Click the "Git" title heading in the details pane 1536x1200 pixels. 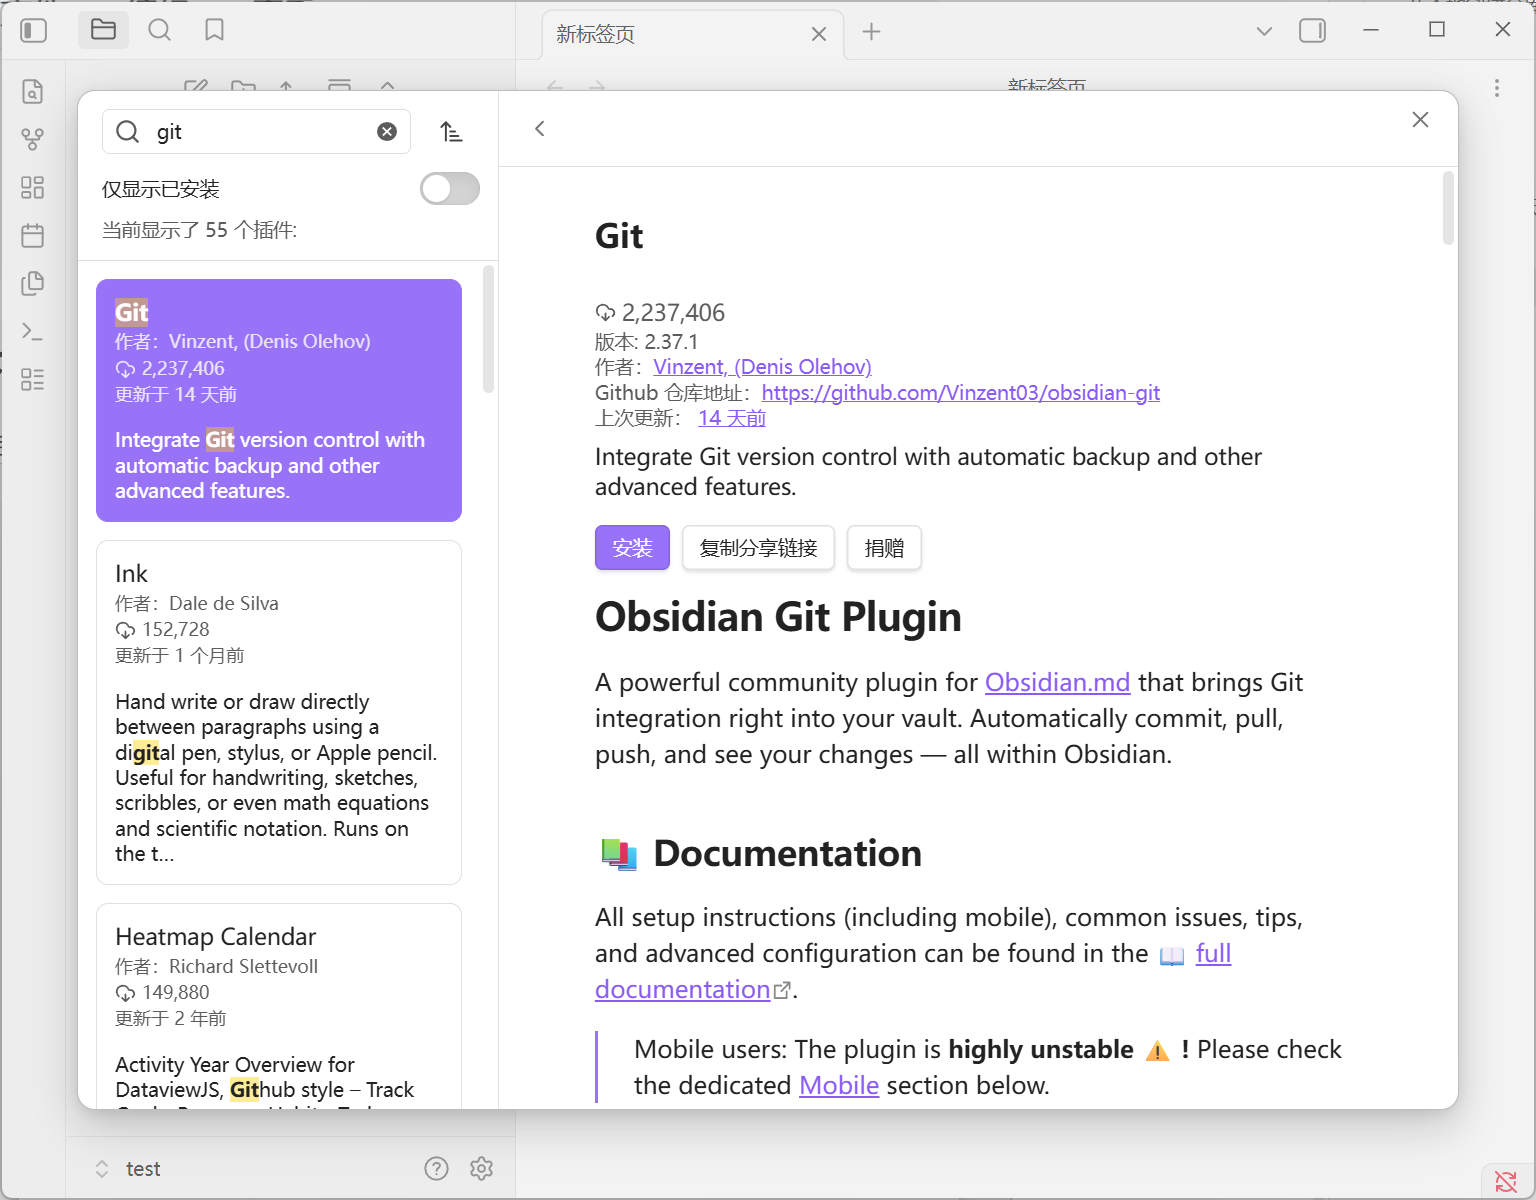[619, 236]
